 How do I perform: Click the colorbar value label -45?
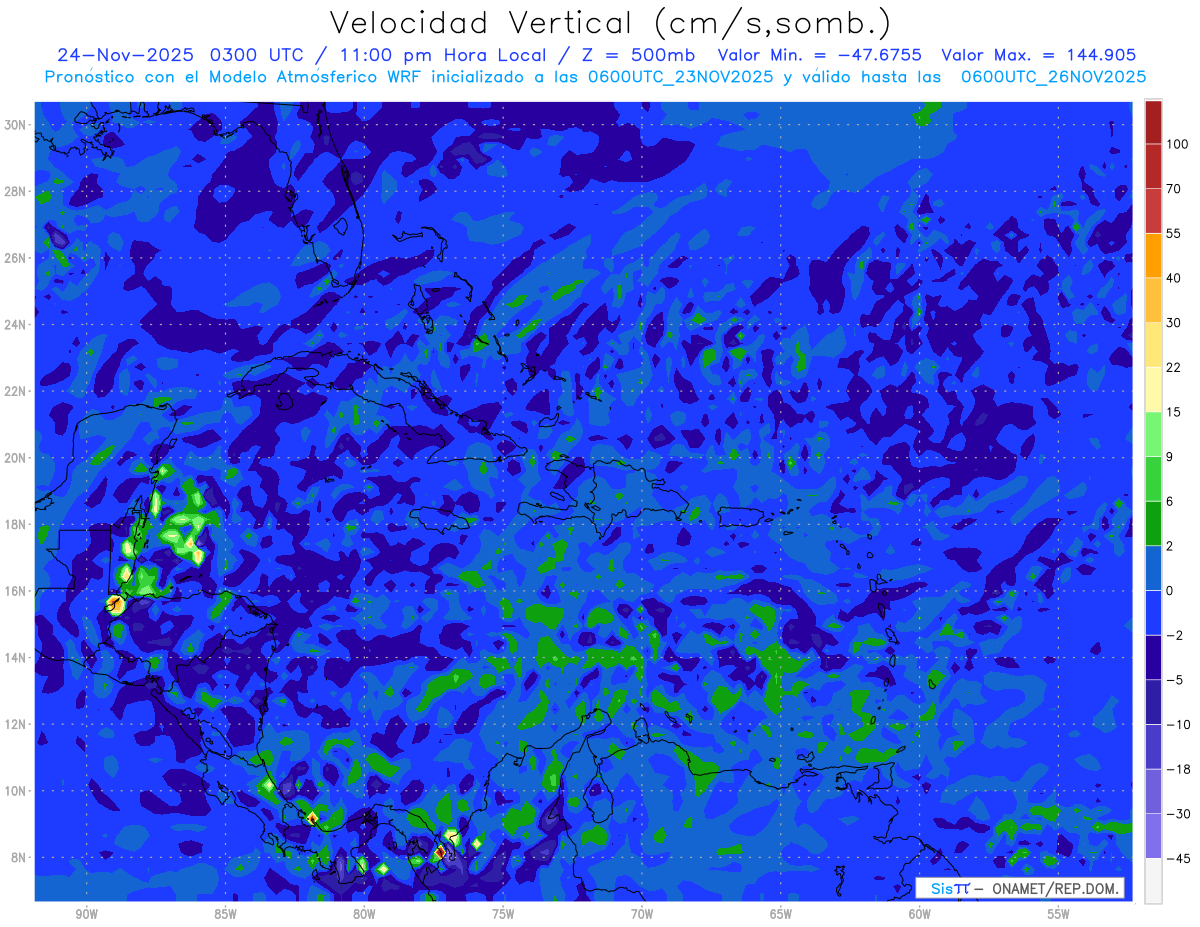tap(1177, 858)
